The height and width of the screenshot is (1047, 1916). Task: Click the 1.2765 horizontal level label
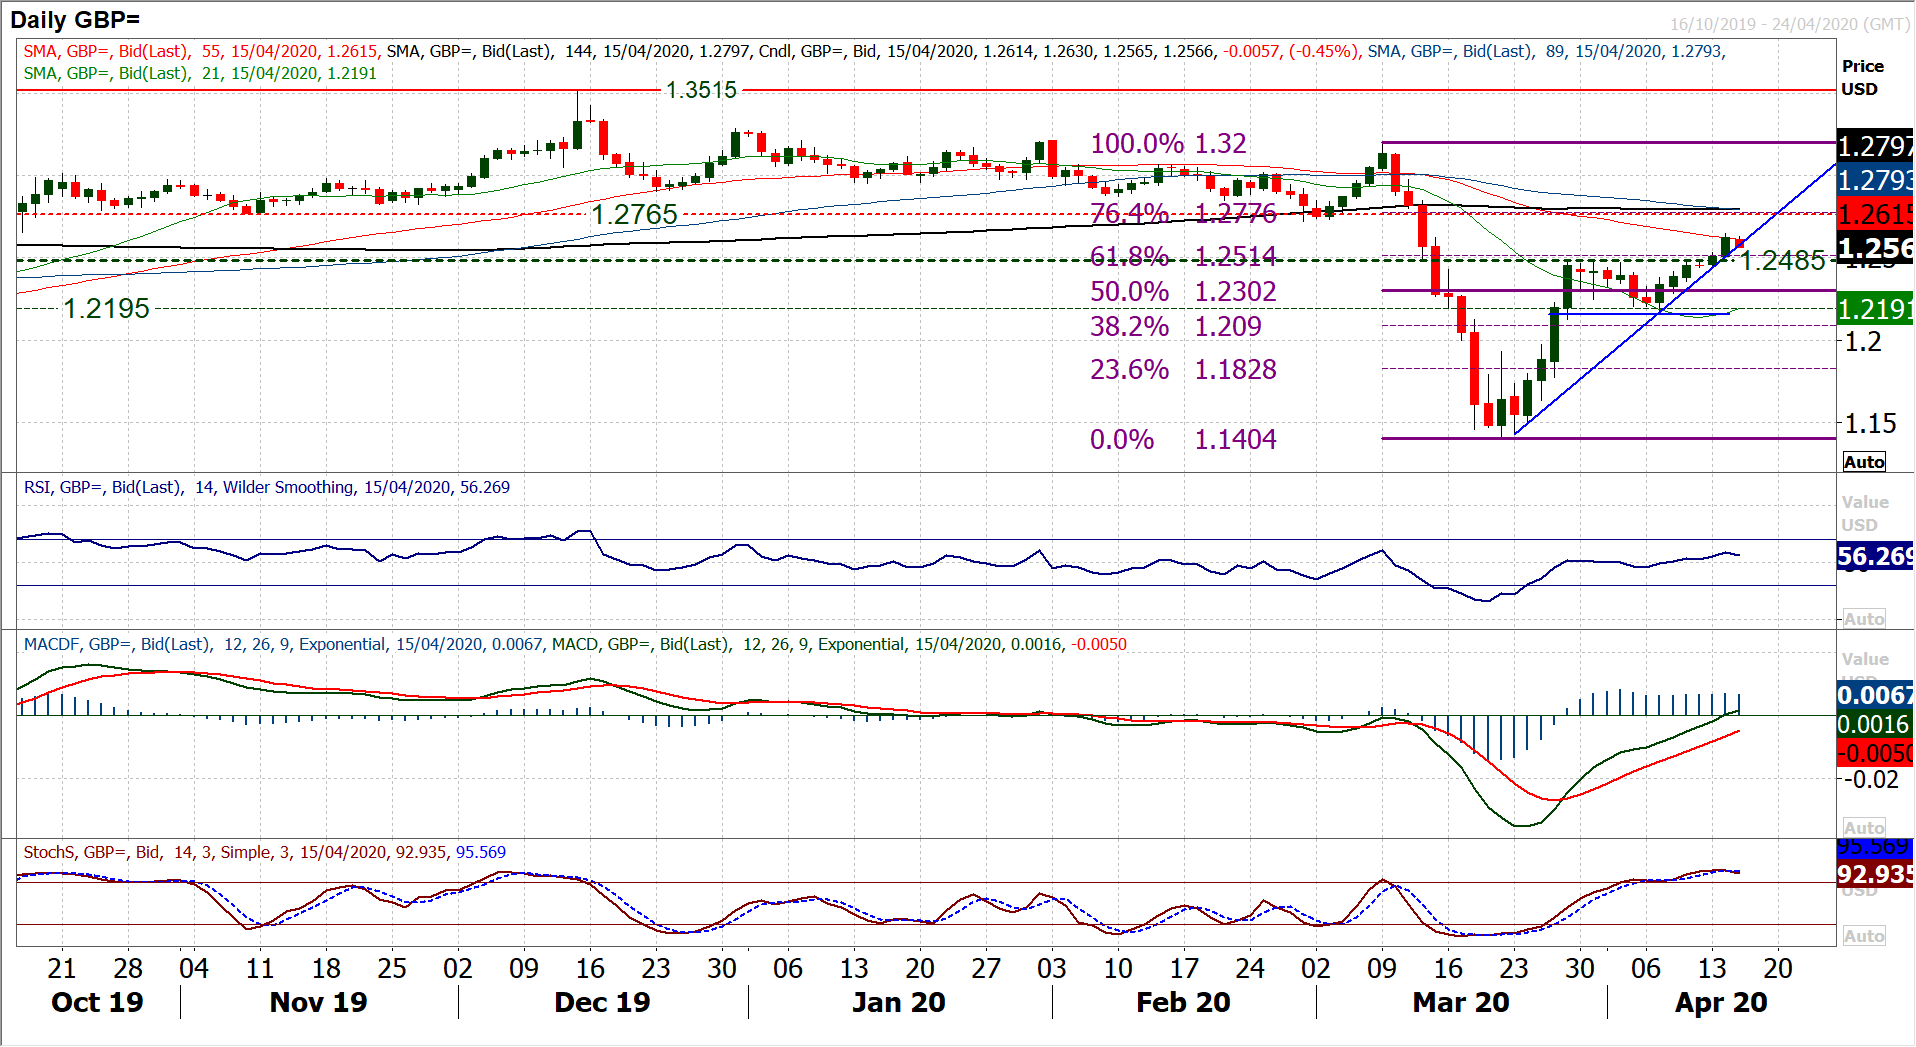click(634, 214)
